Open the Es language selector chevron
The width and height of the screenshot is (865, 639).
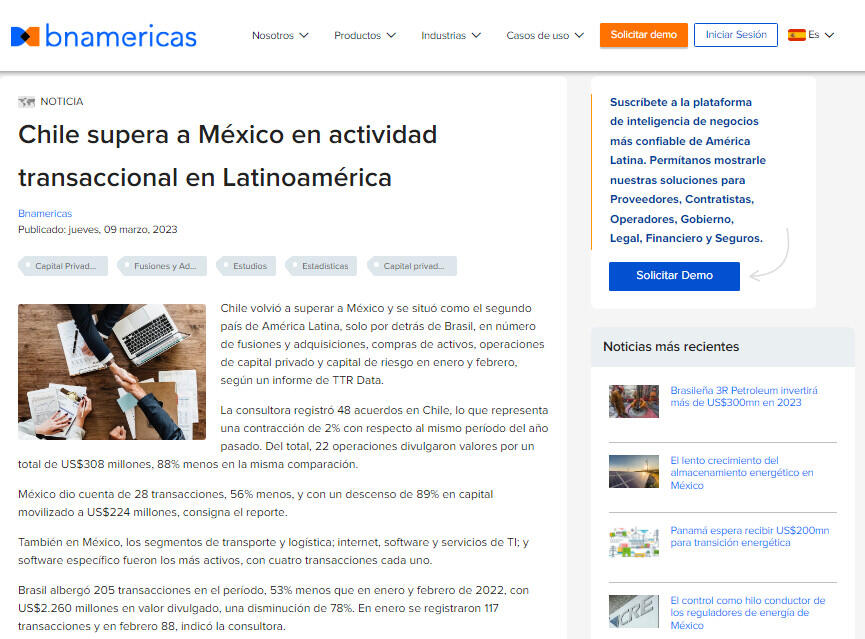tap(829, 35)
